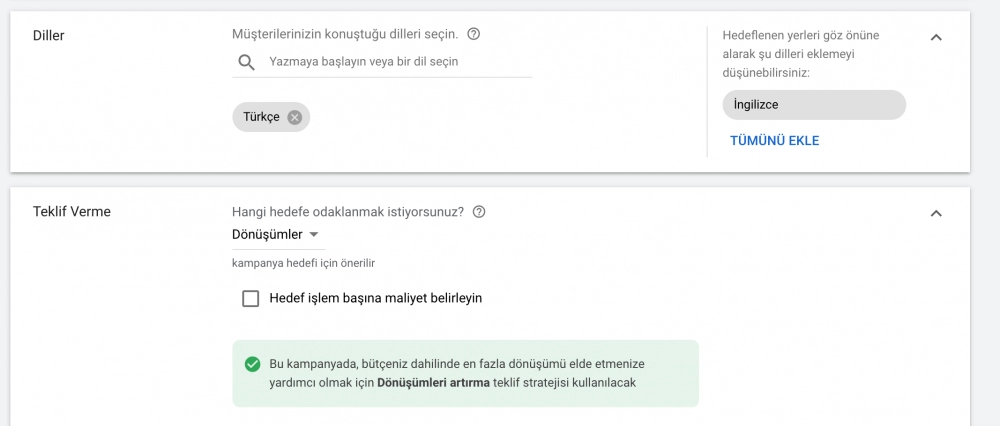Click the bold 'Dönüşümleri artırma' strategy text
This screenshot has width=1000, height=426.
(x=434, y=383)
